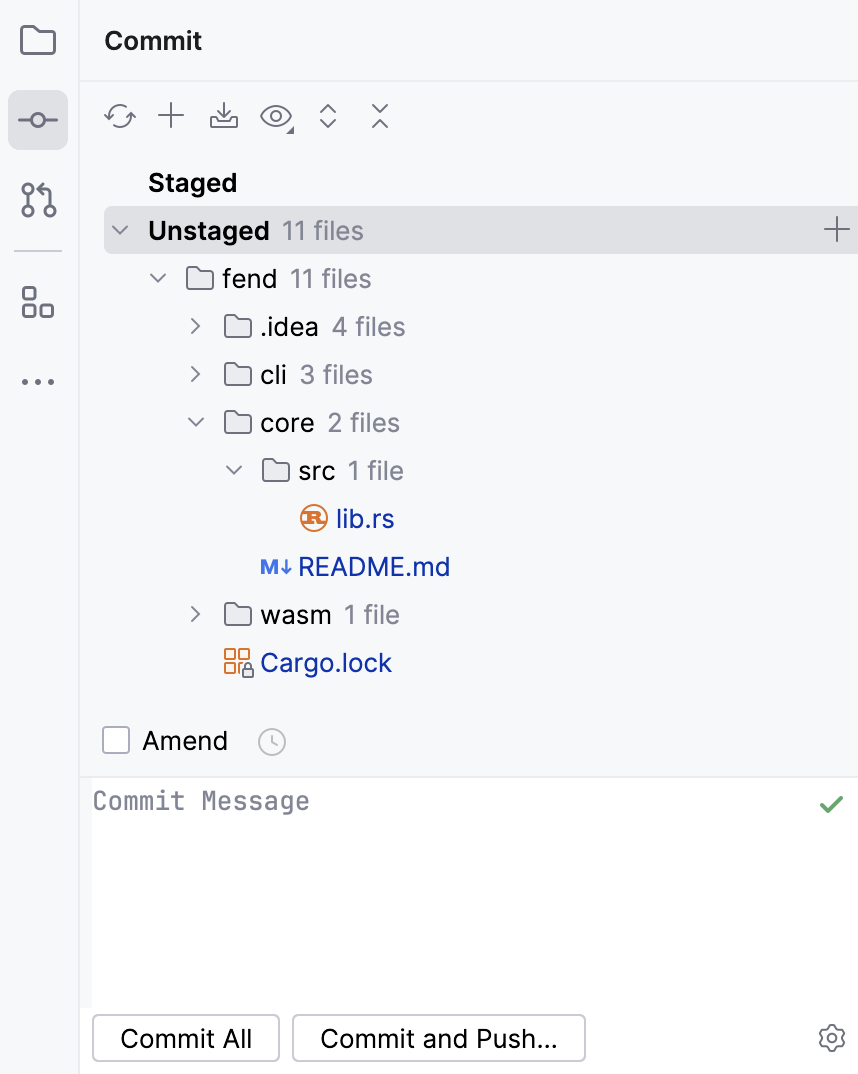Open More tool windows with the ellipsis icon
This screenshot has width=858, height=1074.
37,381
